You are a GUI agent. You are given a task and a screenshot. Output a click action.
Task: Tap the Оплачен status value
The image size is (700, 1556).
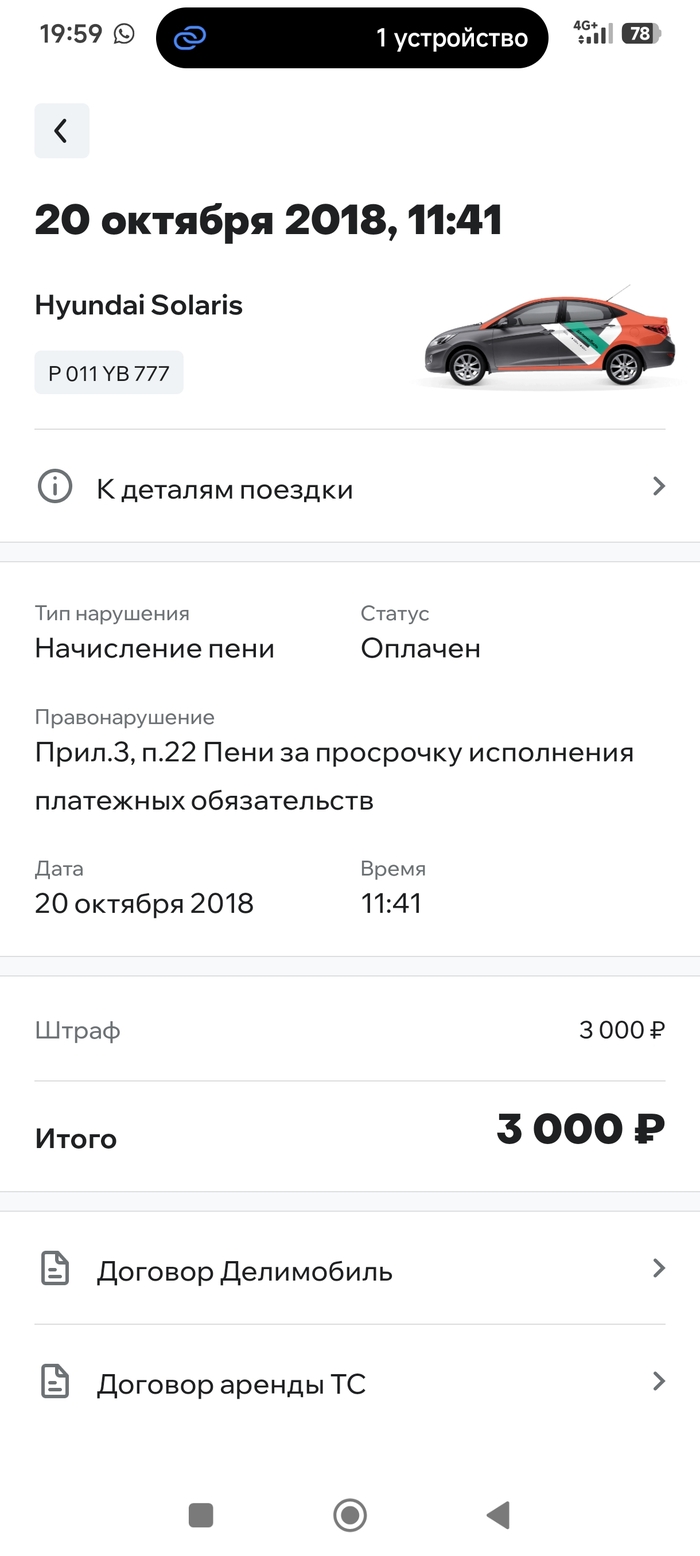click(x=421, y=649)
